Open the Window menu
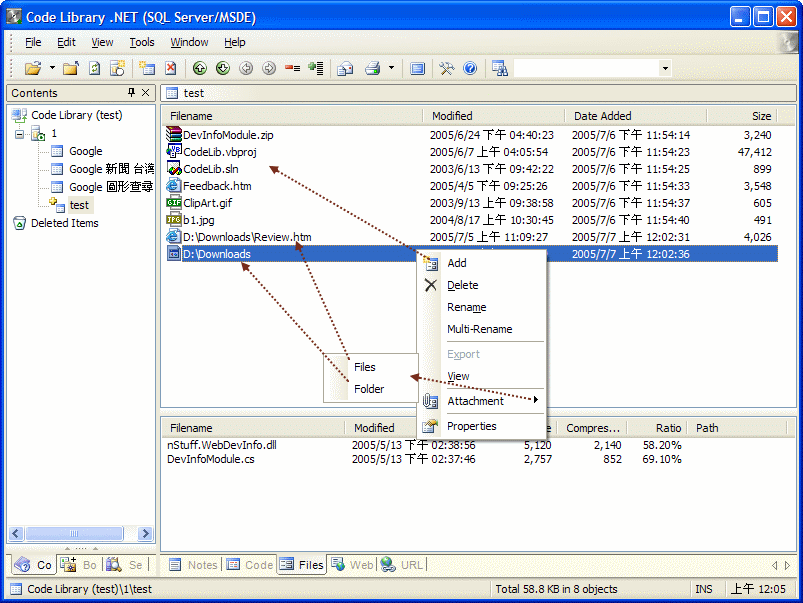This screenshot has height=603, width=803. [189, 42]
